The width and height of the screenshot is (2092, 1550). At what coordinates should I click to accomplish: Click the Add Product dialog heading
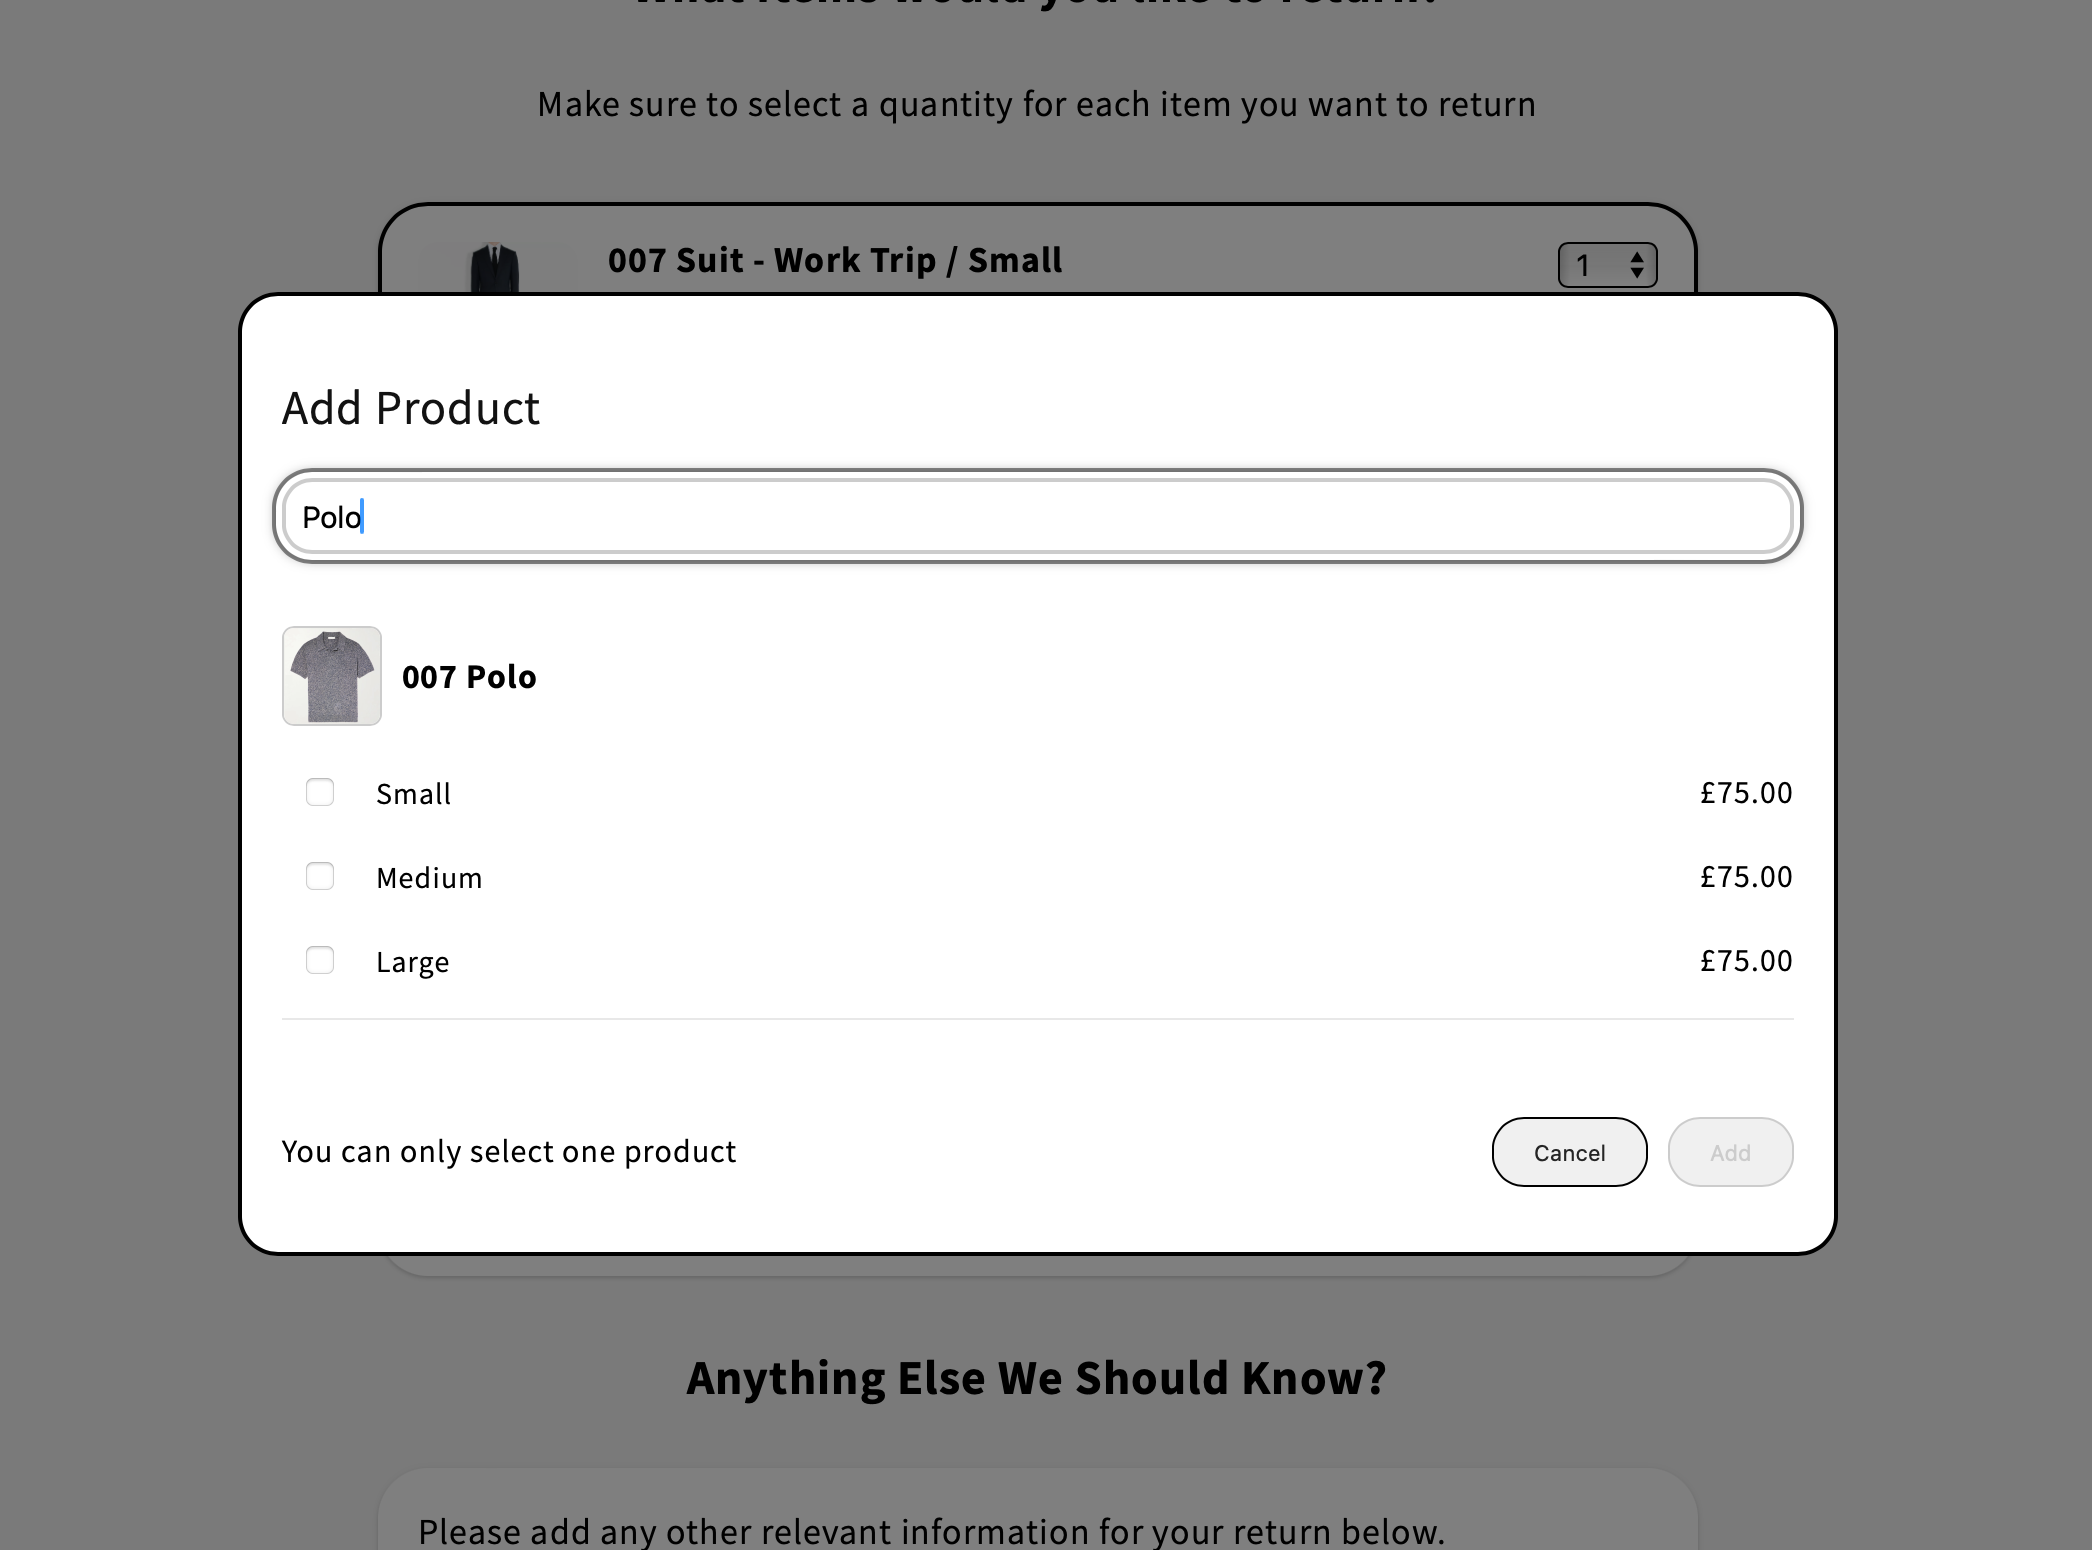tap(411, 408)
